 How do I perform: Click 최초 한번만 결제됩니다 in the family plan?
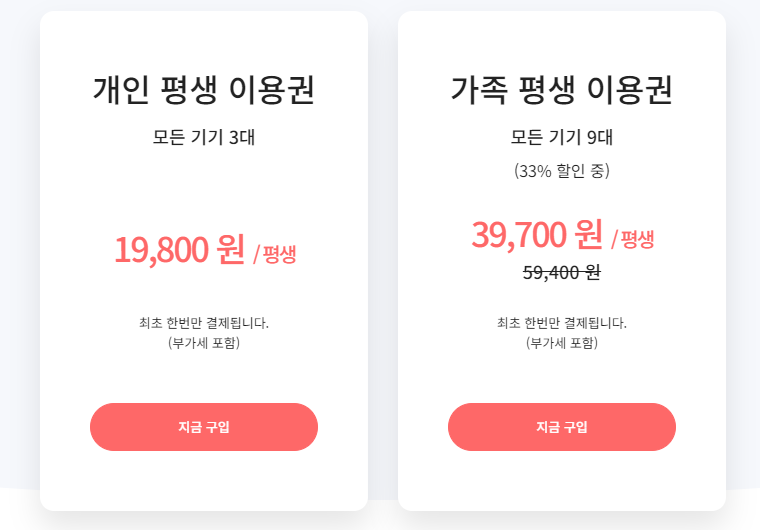click(562, 323)
